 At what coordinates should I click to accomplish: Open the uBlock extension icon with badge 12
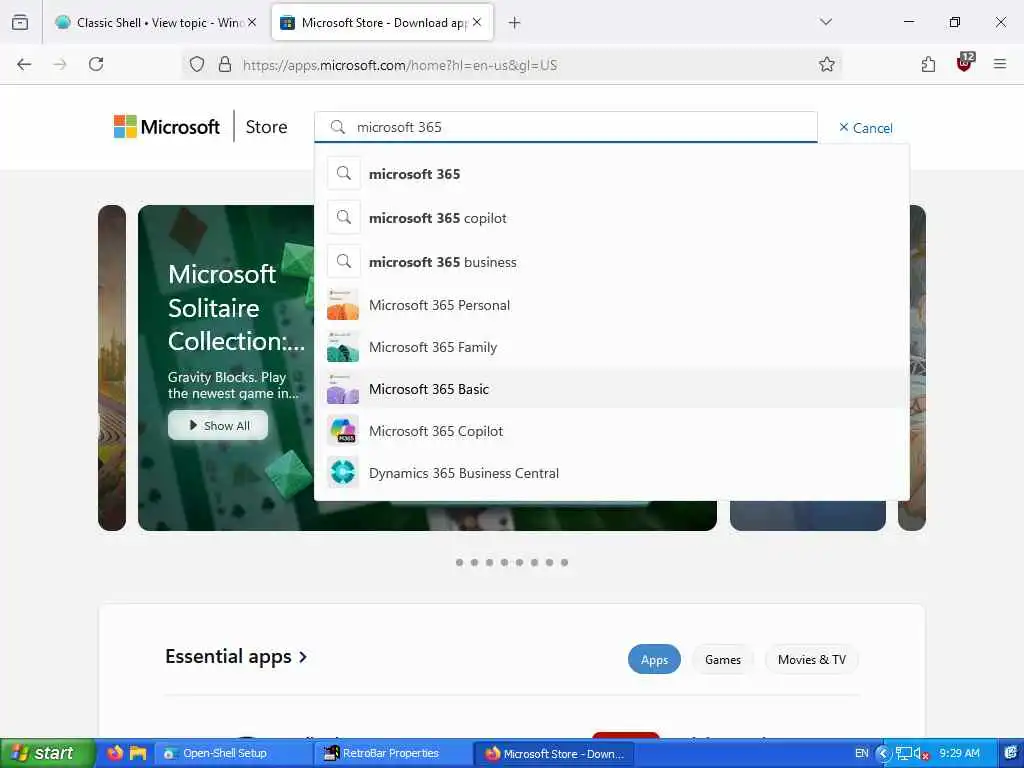coord(965,63)
